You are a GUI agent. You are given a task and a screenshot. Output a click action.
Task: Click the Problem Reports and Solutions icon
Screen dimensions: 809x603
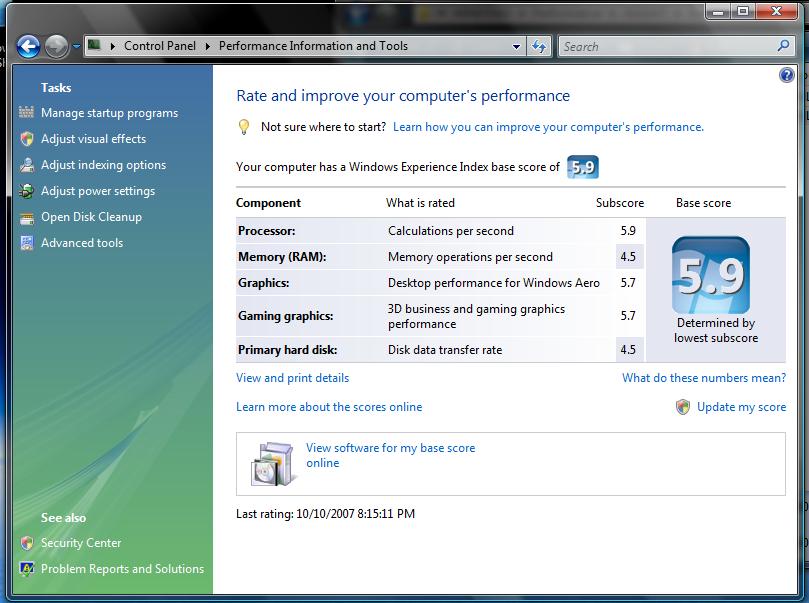(26, 568)
